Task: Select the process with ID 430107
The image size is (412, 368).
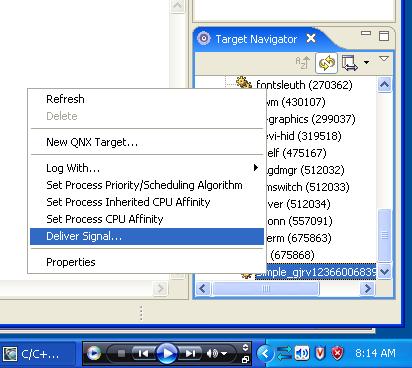Action: [295, 102]
